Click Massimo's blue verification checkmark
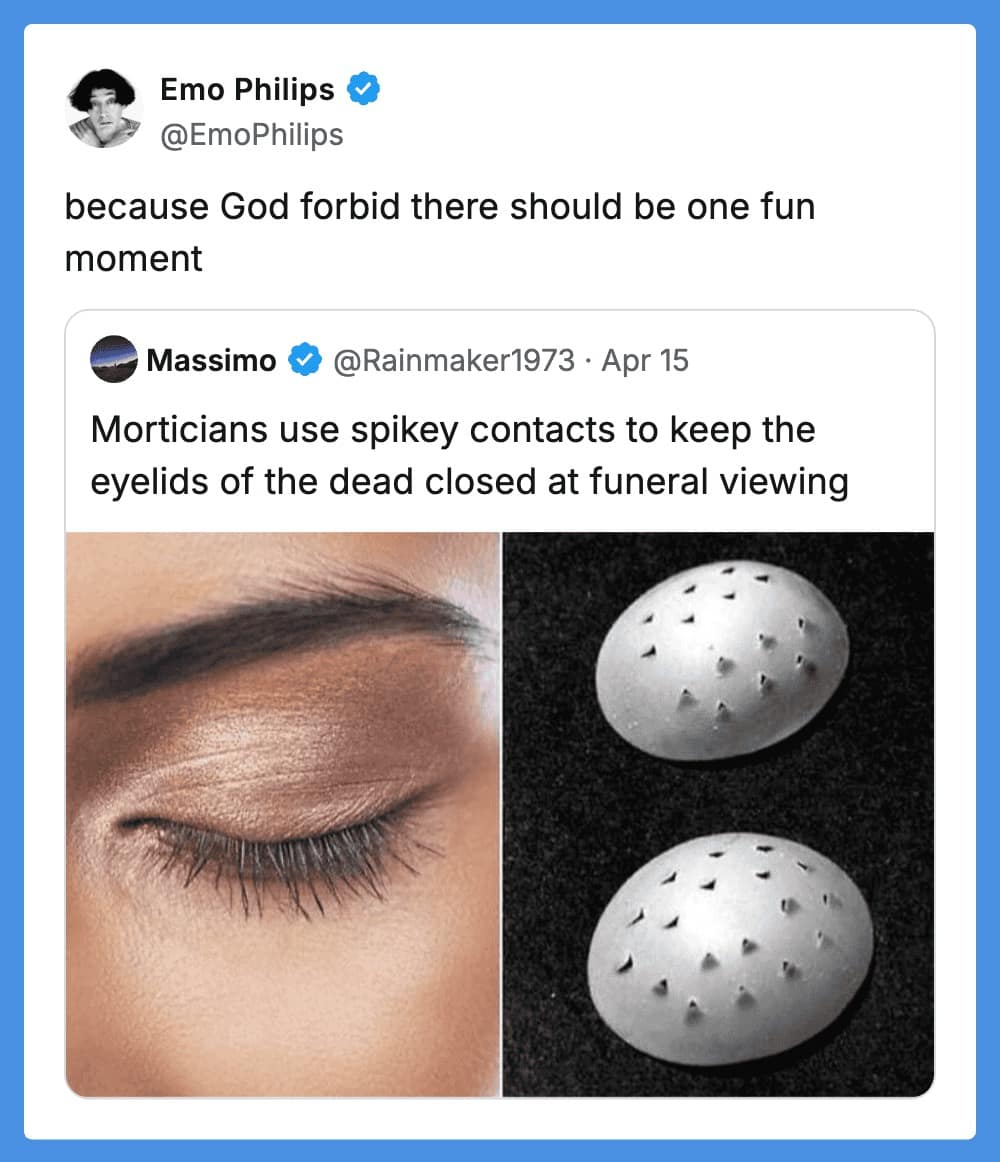This screenshot has width=1000, height=1162. point(304,361)
